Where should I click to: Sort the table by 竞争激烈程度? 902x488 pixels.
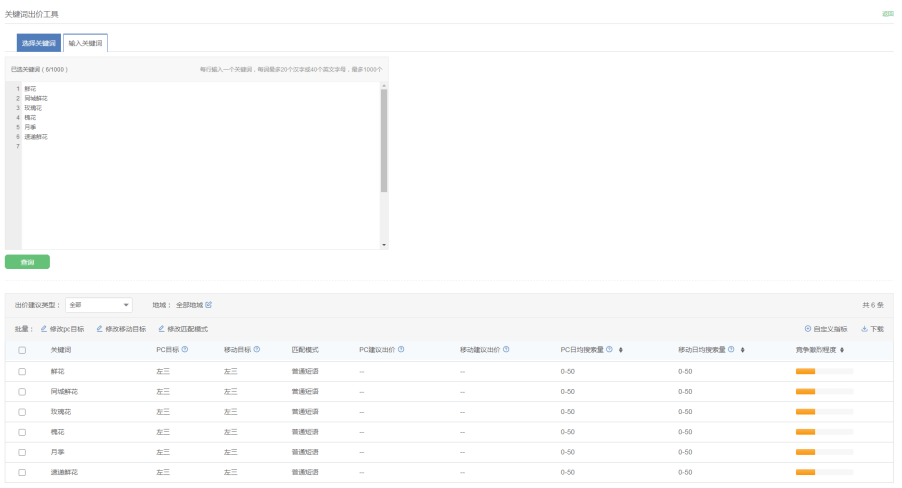842,350
